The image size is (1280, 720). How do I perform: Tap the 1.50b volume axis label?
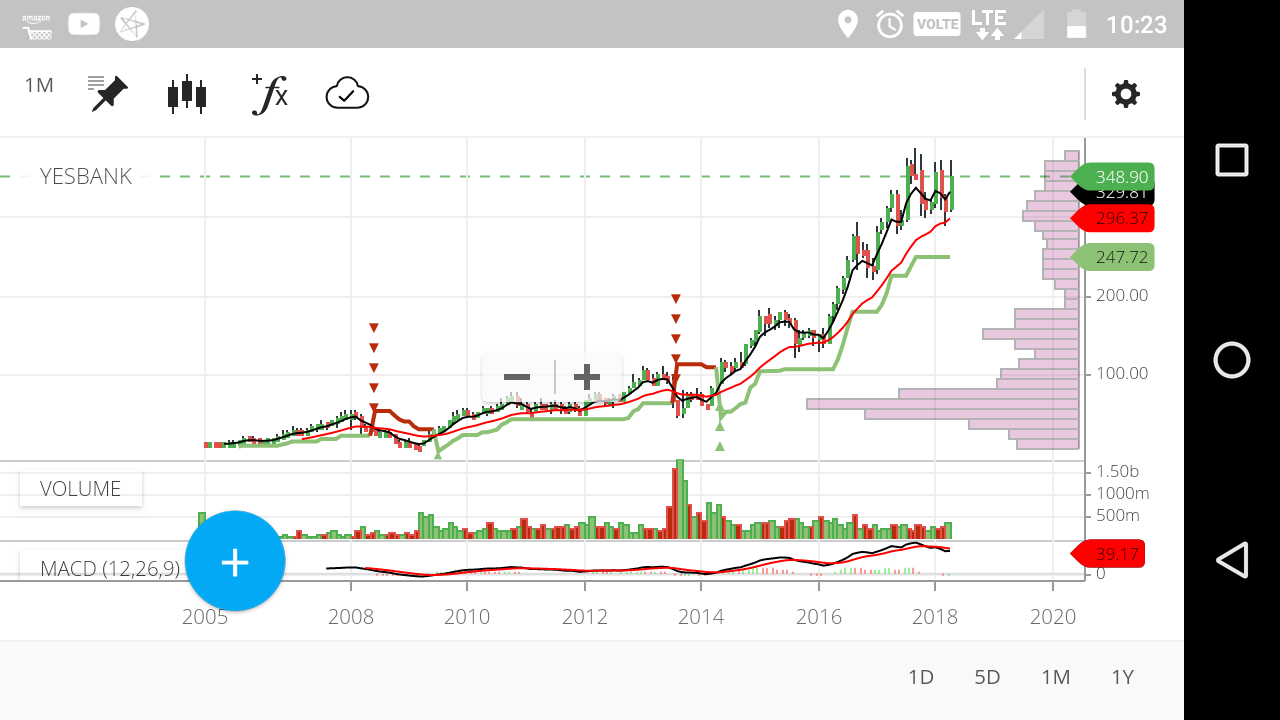[x=1118, y=471]
